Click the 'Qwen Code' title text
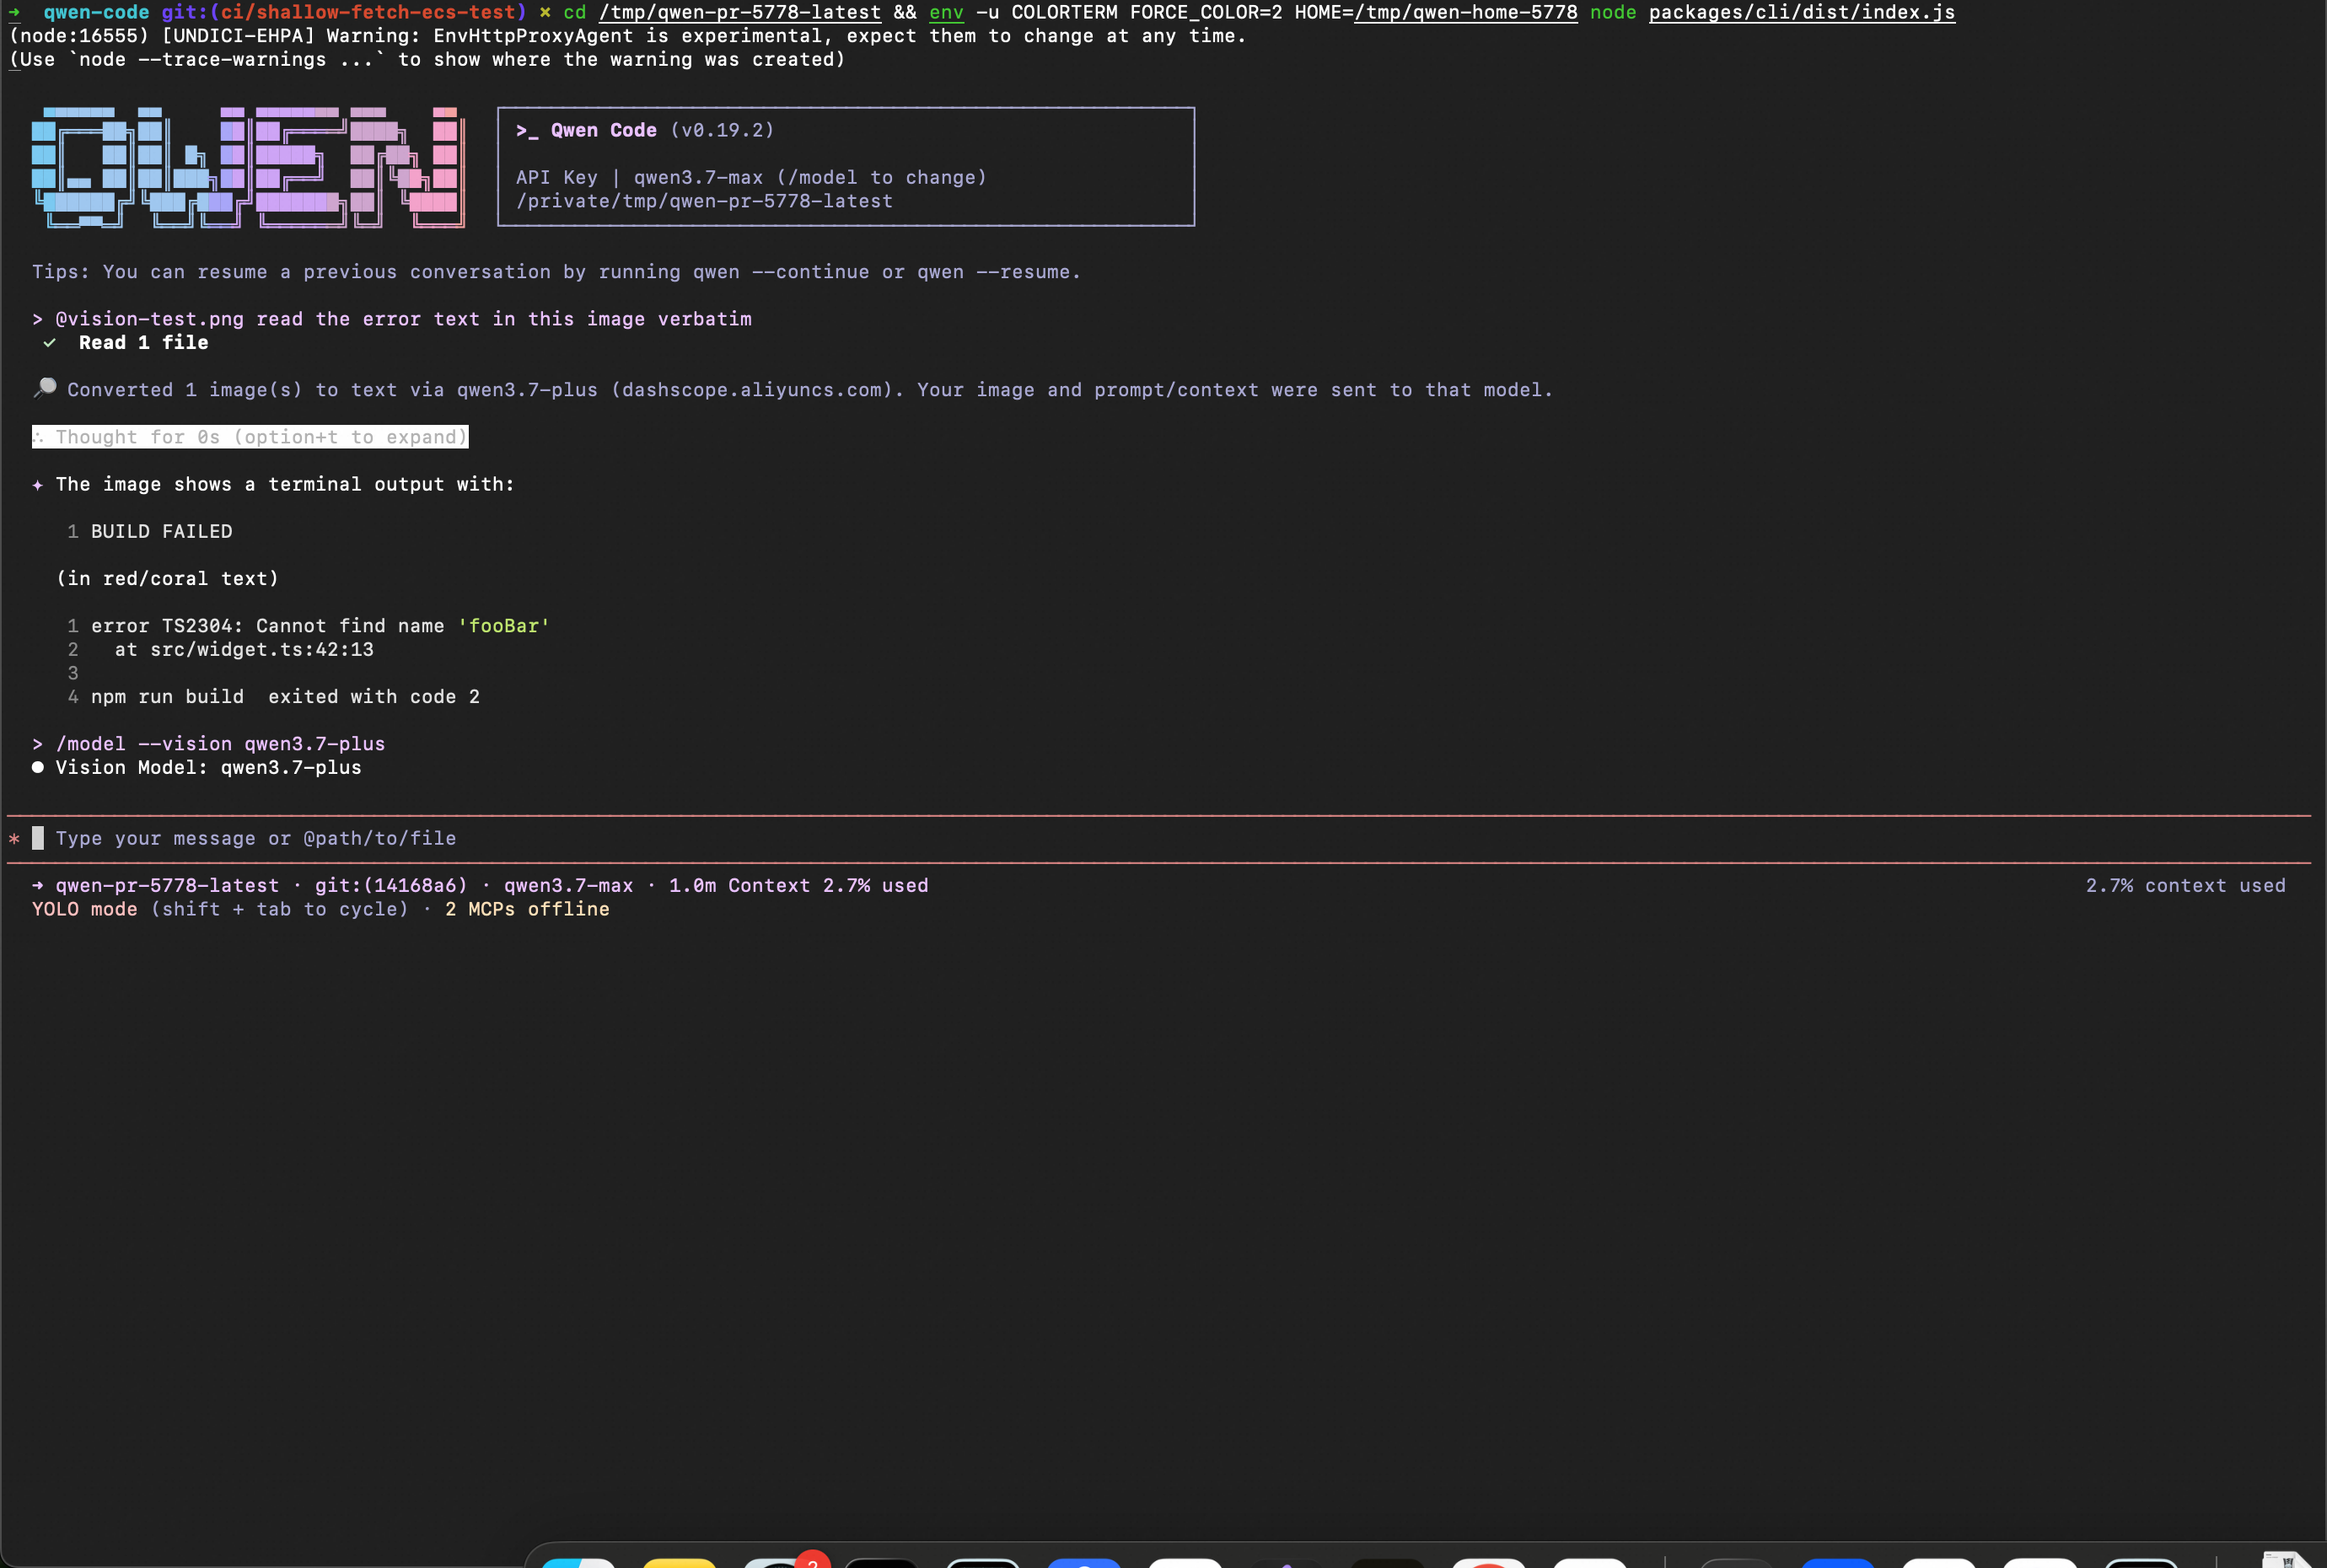This screenshot has height=1568, width=2327. (x=604, y=130)
